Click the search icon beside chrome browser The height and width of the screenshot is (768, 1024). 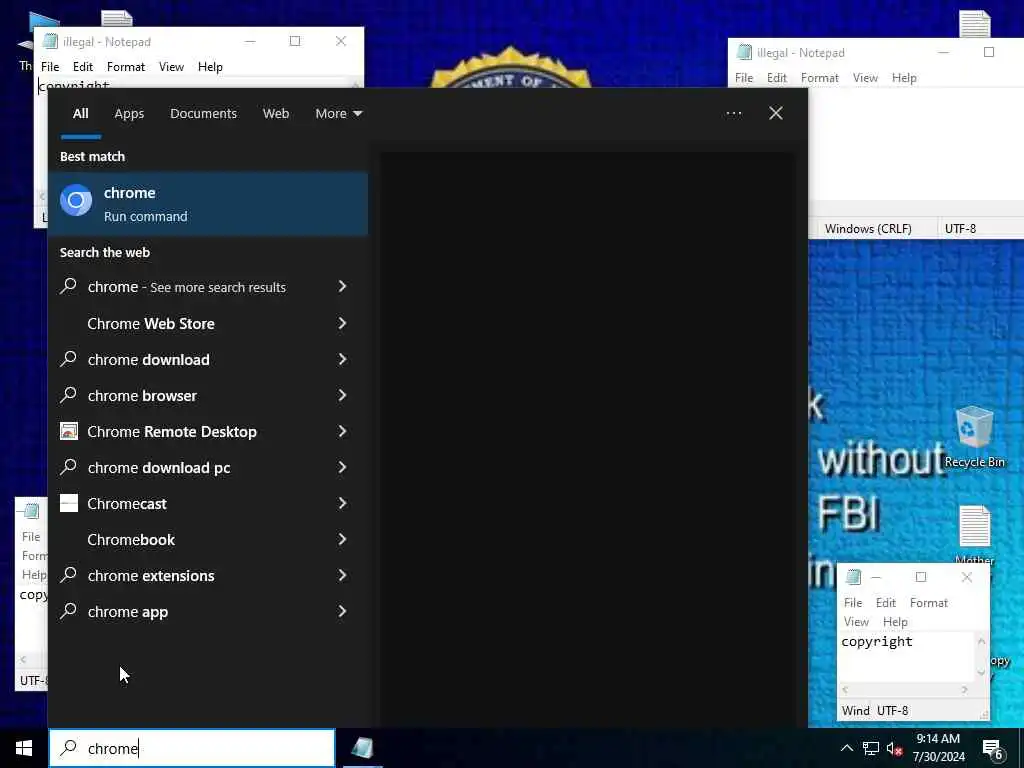click(x=69, y=395)
